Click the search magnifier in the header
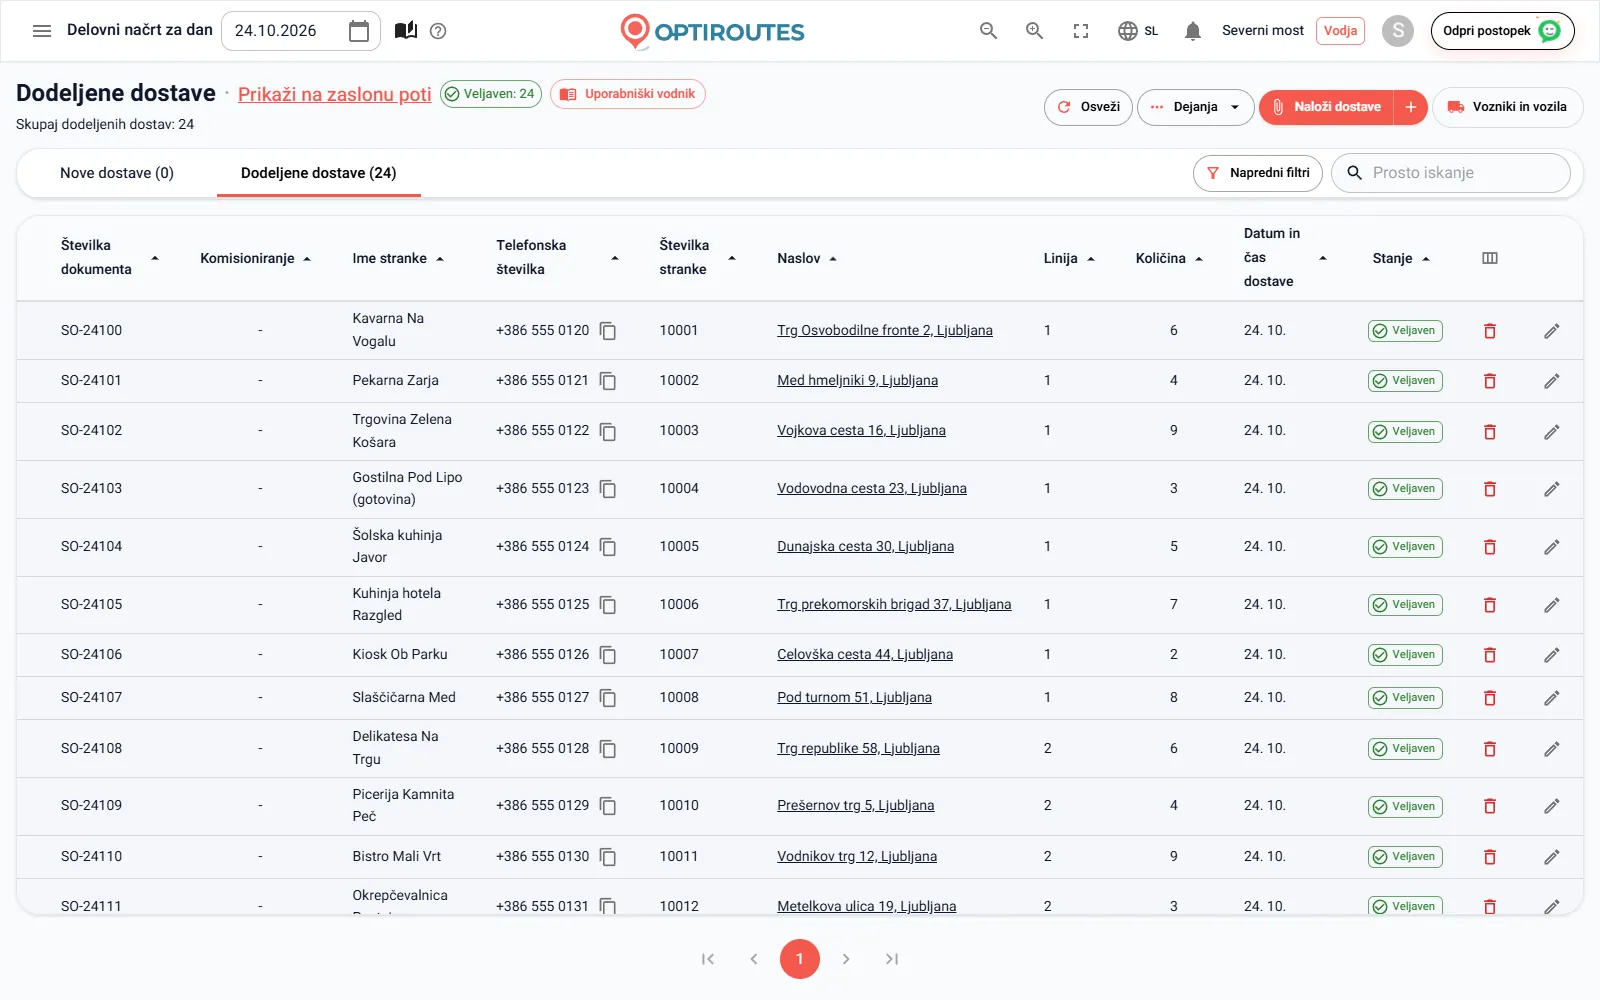 [988, 31]
